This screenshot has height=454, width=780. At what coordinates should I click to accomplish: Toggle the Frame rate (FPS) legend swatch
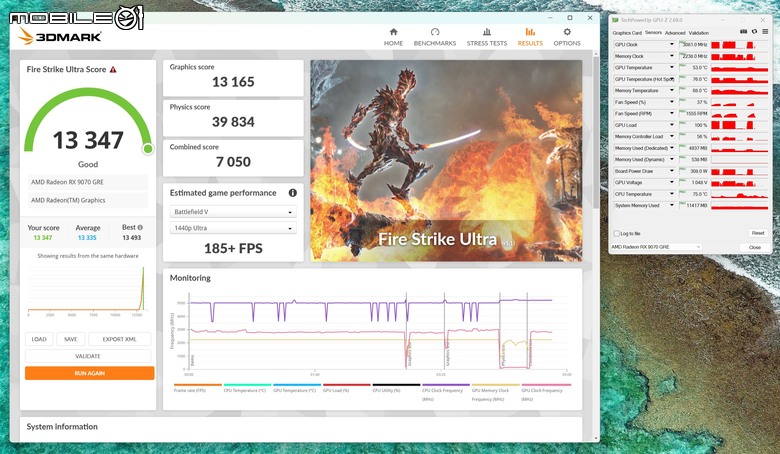coord(197,384)
